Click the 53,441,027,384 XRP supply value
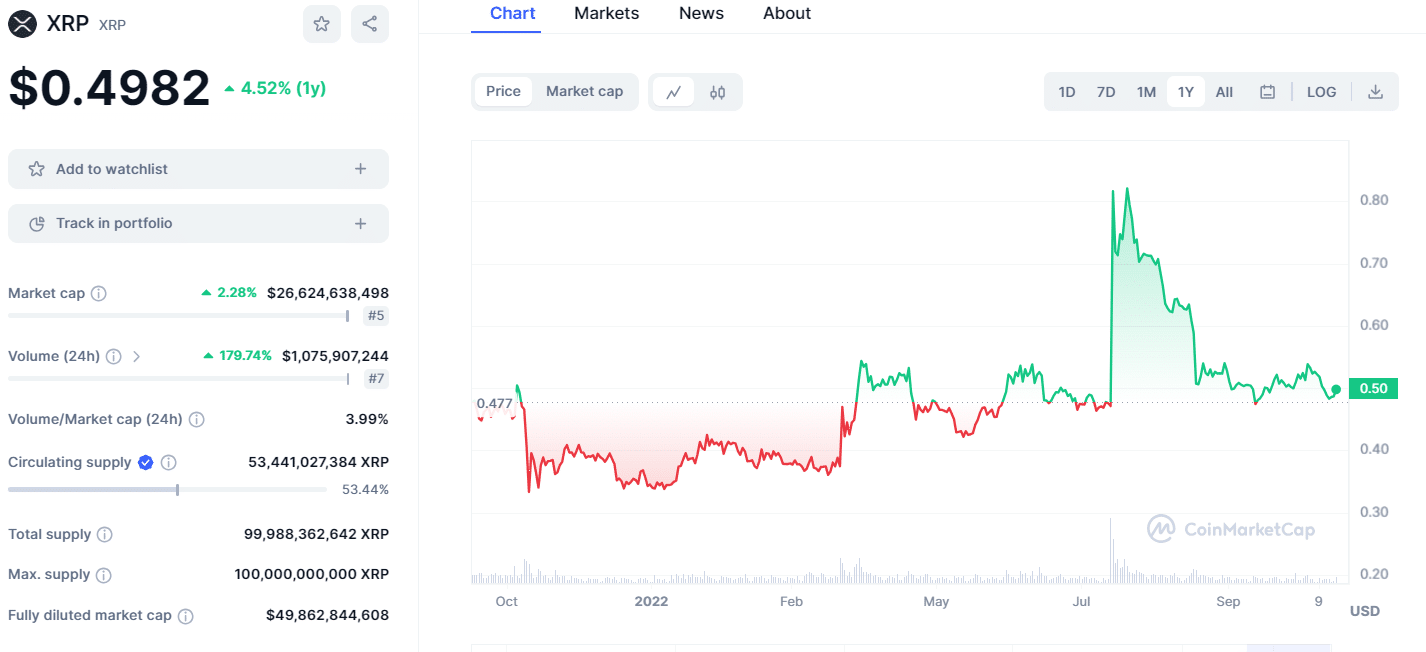 tap(318, 462)
